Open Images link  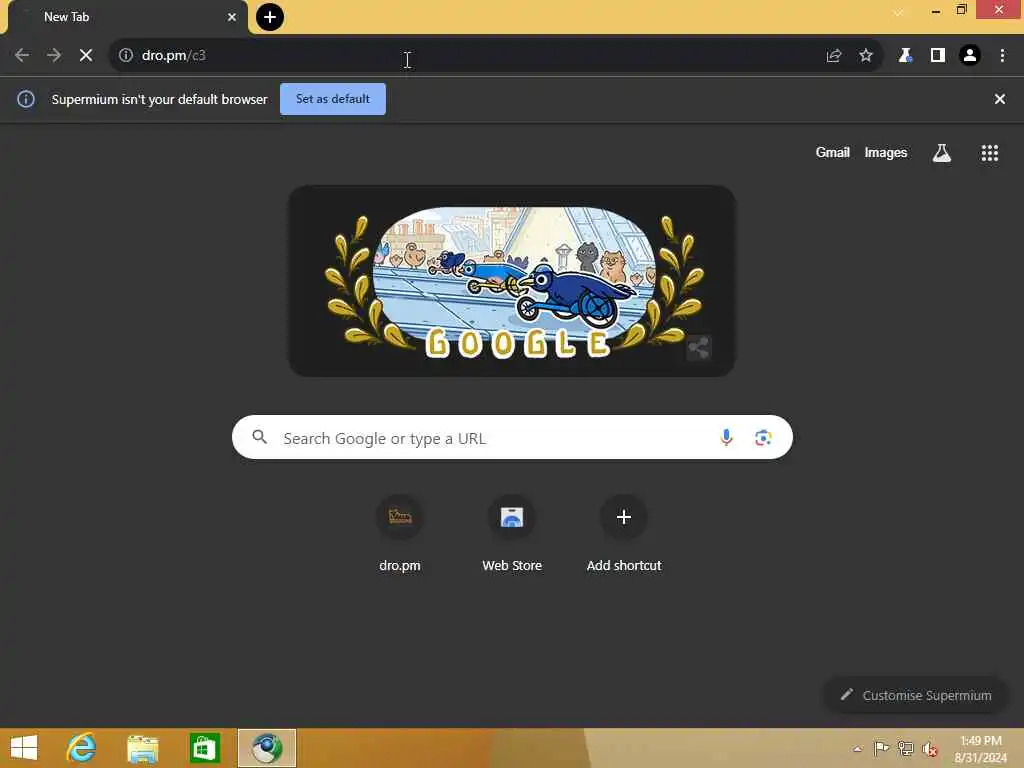click(886, 153)
